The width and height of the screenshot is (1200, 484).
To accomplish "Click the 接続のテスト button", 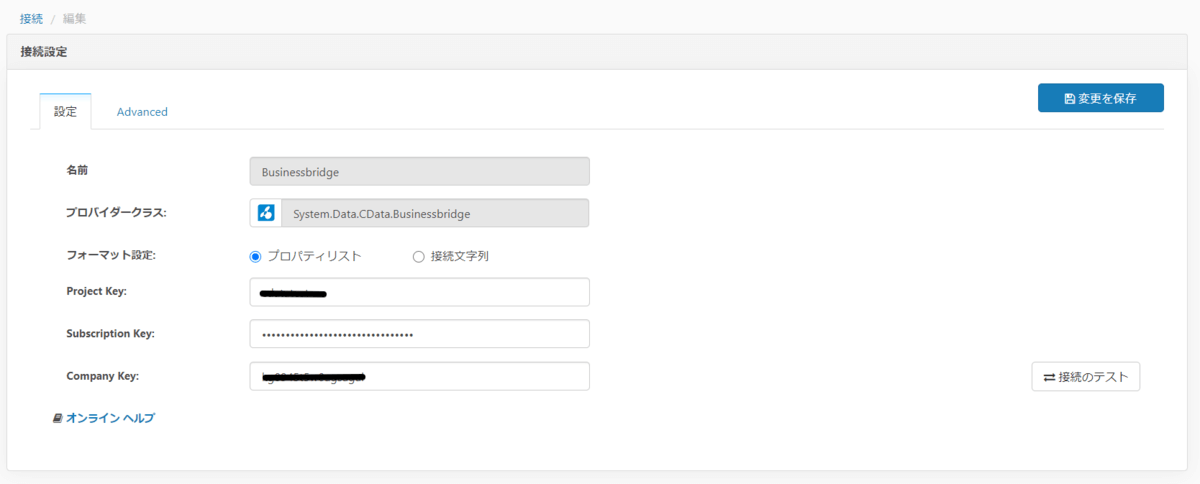I will (1085, 377).
